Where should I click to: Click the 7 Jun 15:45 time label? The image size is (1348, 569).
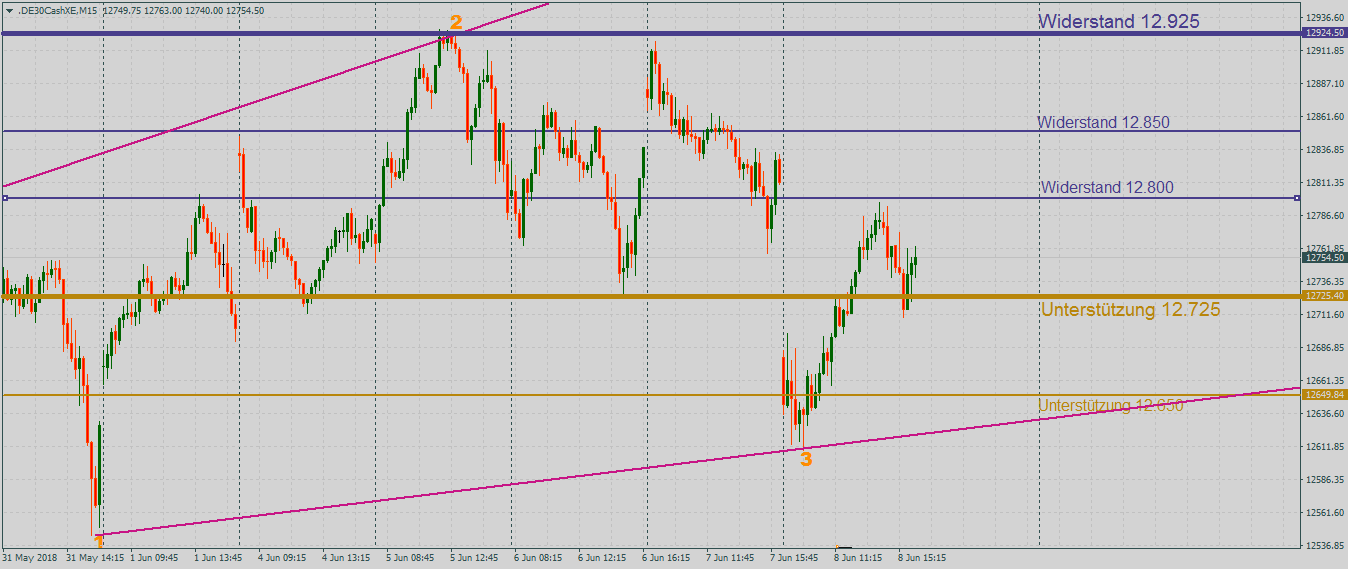click(795, 557)
